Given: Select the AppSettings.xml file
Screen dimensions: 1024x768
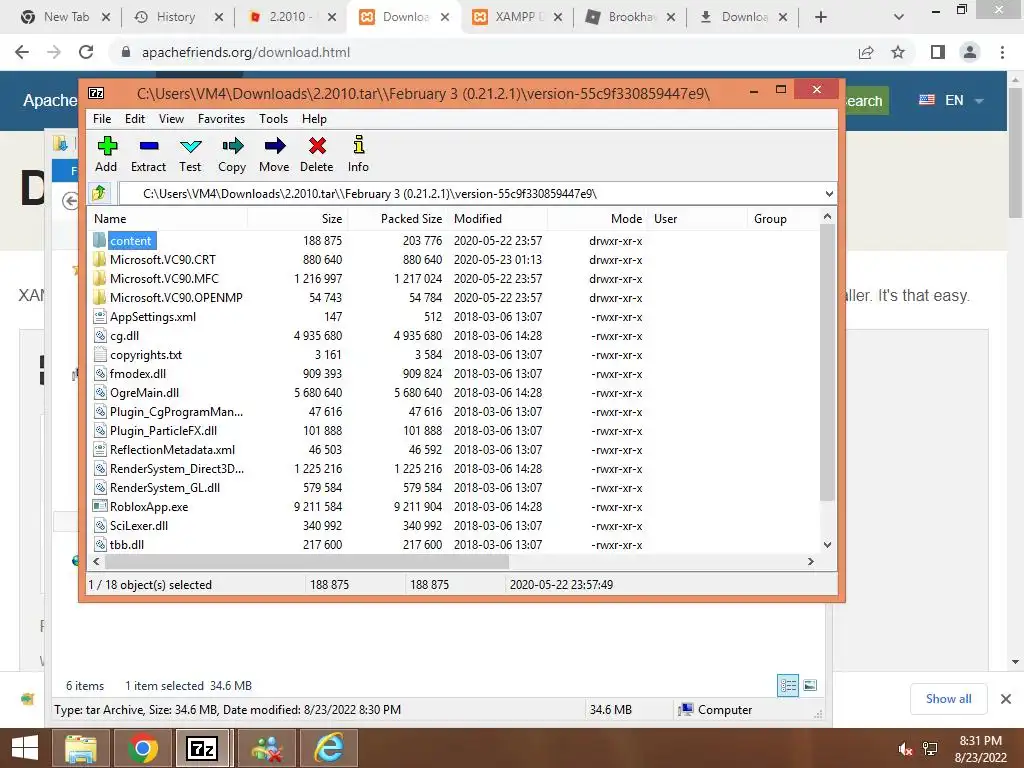Looking at the screenshot, I should 153,317.
